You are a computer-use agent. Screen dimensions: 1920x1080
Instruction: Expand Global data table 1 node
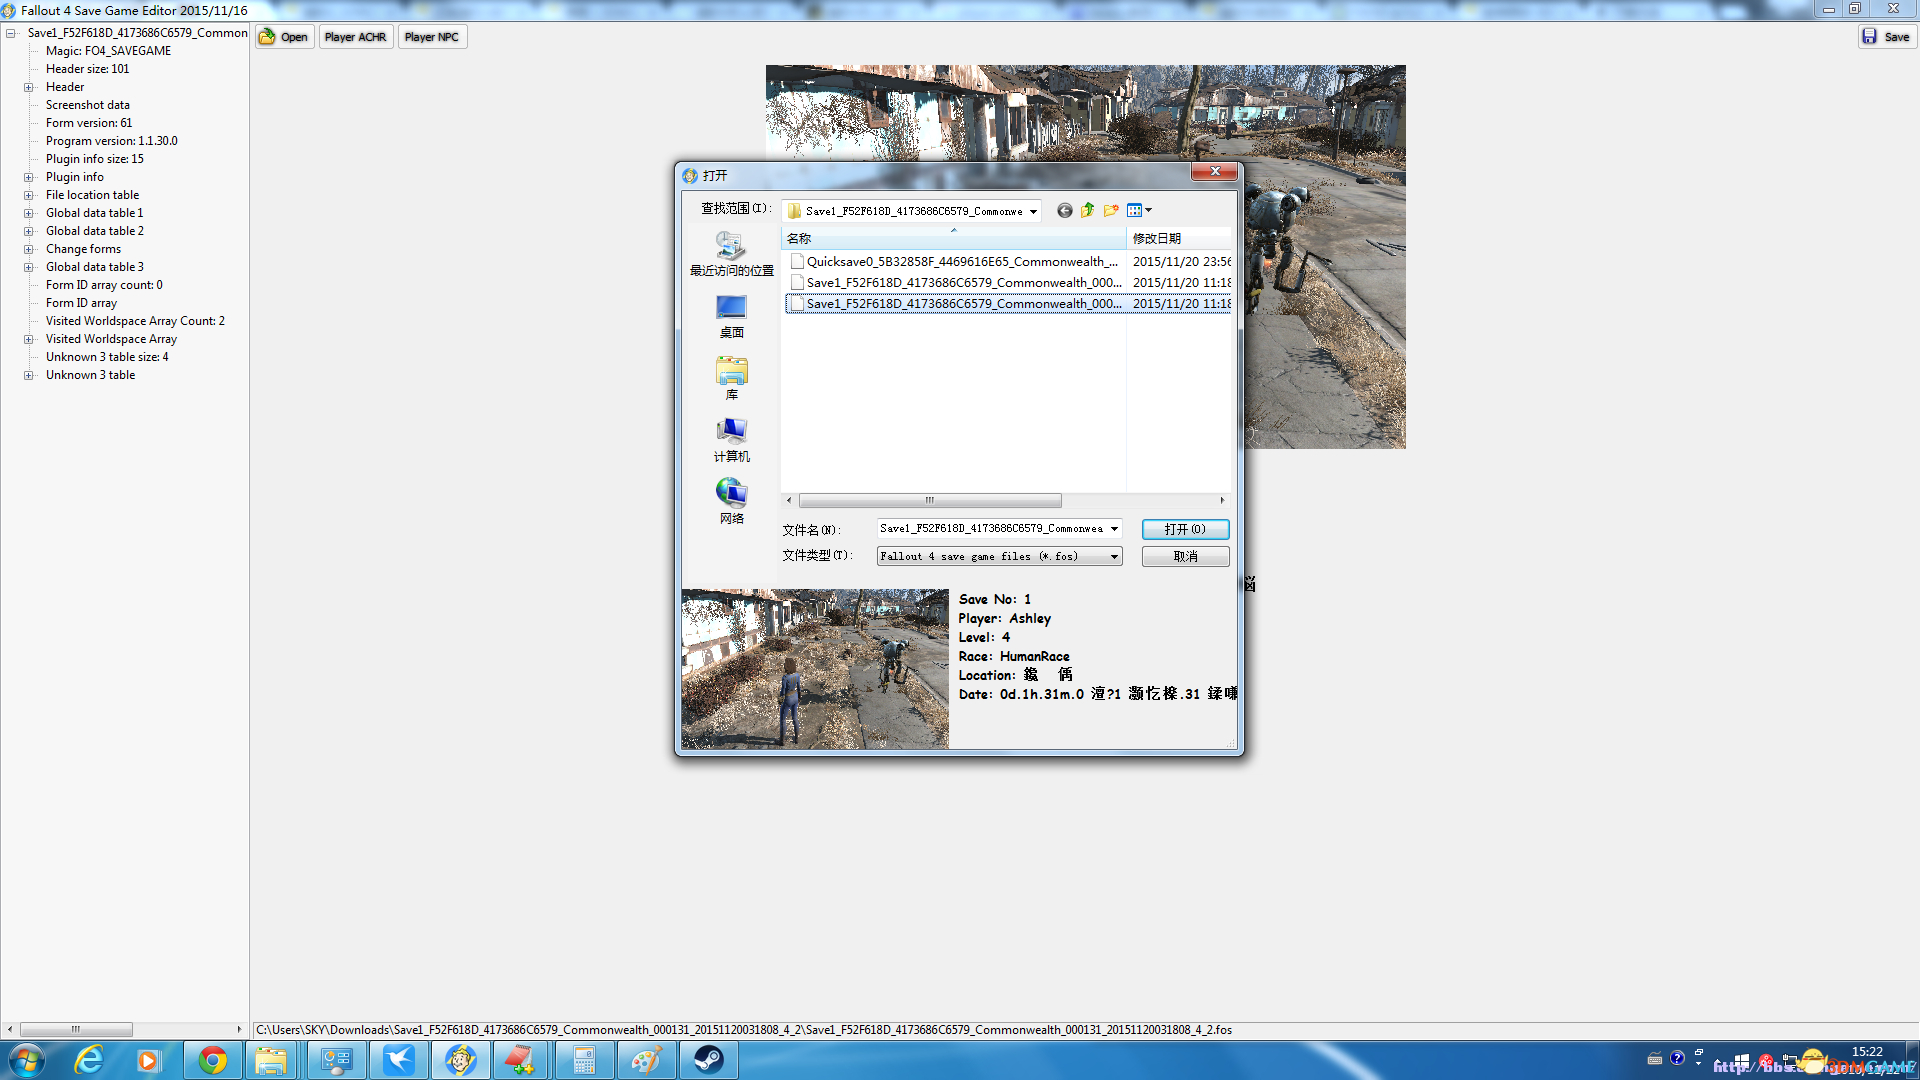pos(29,213)
